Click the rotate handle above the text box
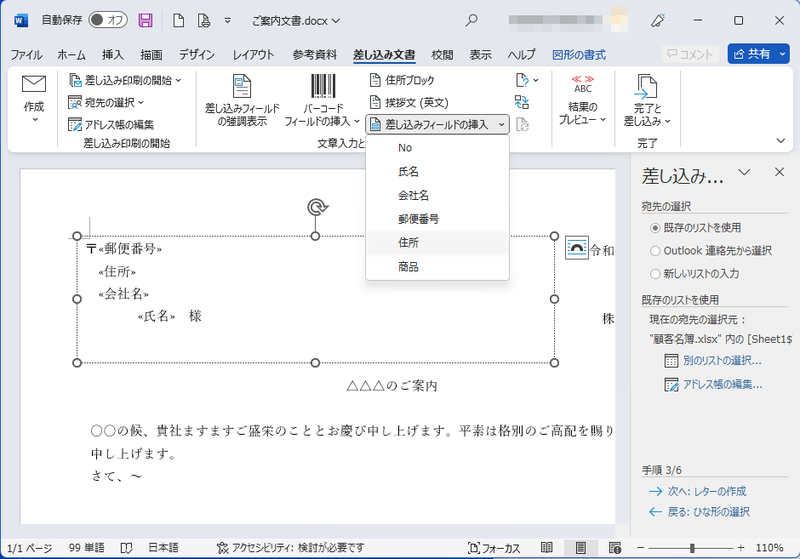The image size is (800, 559). (x=316, y=207)
